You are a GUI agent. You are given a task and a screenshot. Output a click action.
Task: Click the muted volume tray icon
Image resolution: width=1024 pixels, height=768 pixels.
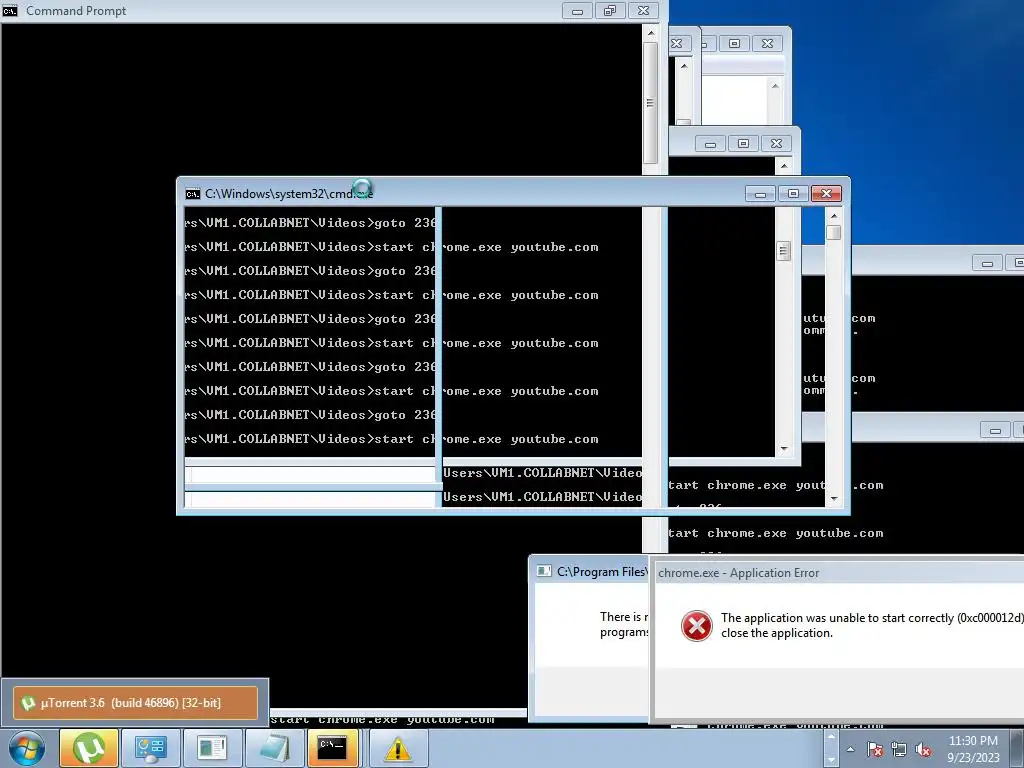coord(923,750)
